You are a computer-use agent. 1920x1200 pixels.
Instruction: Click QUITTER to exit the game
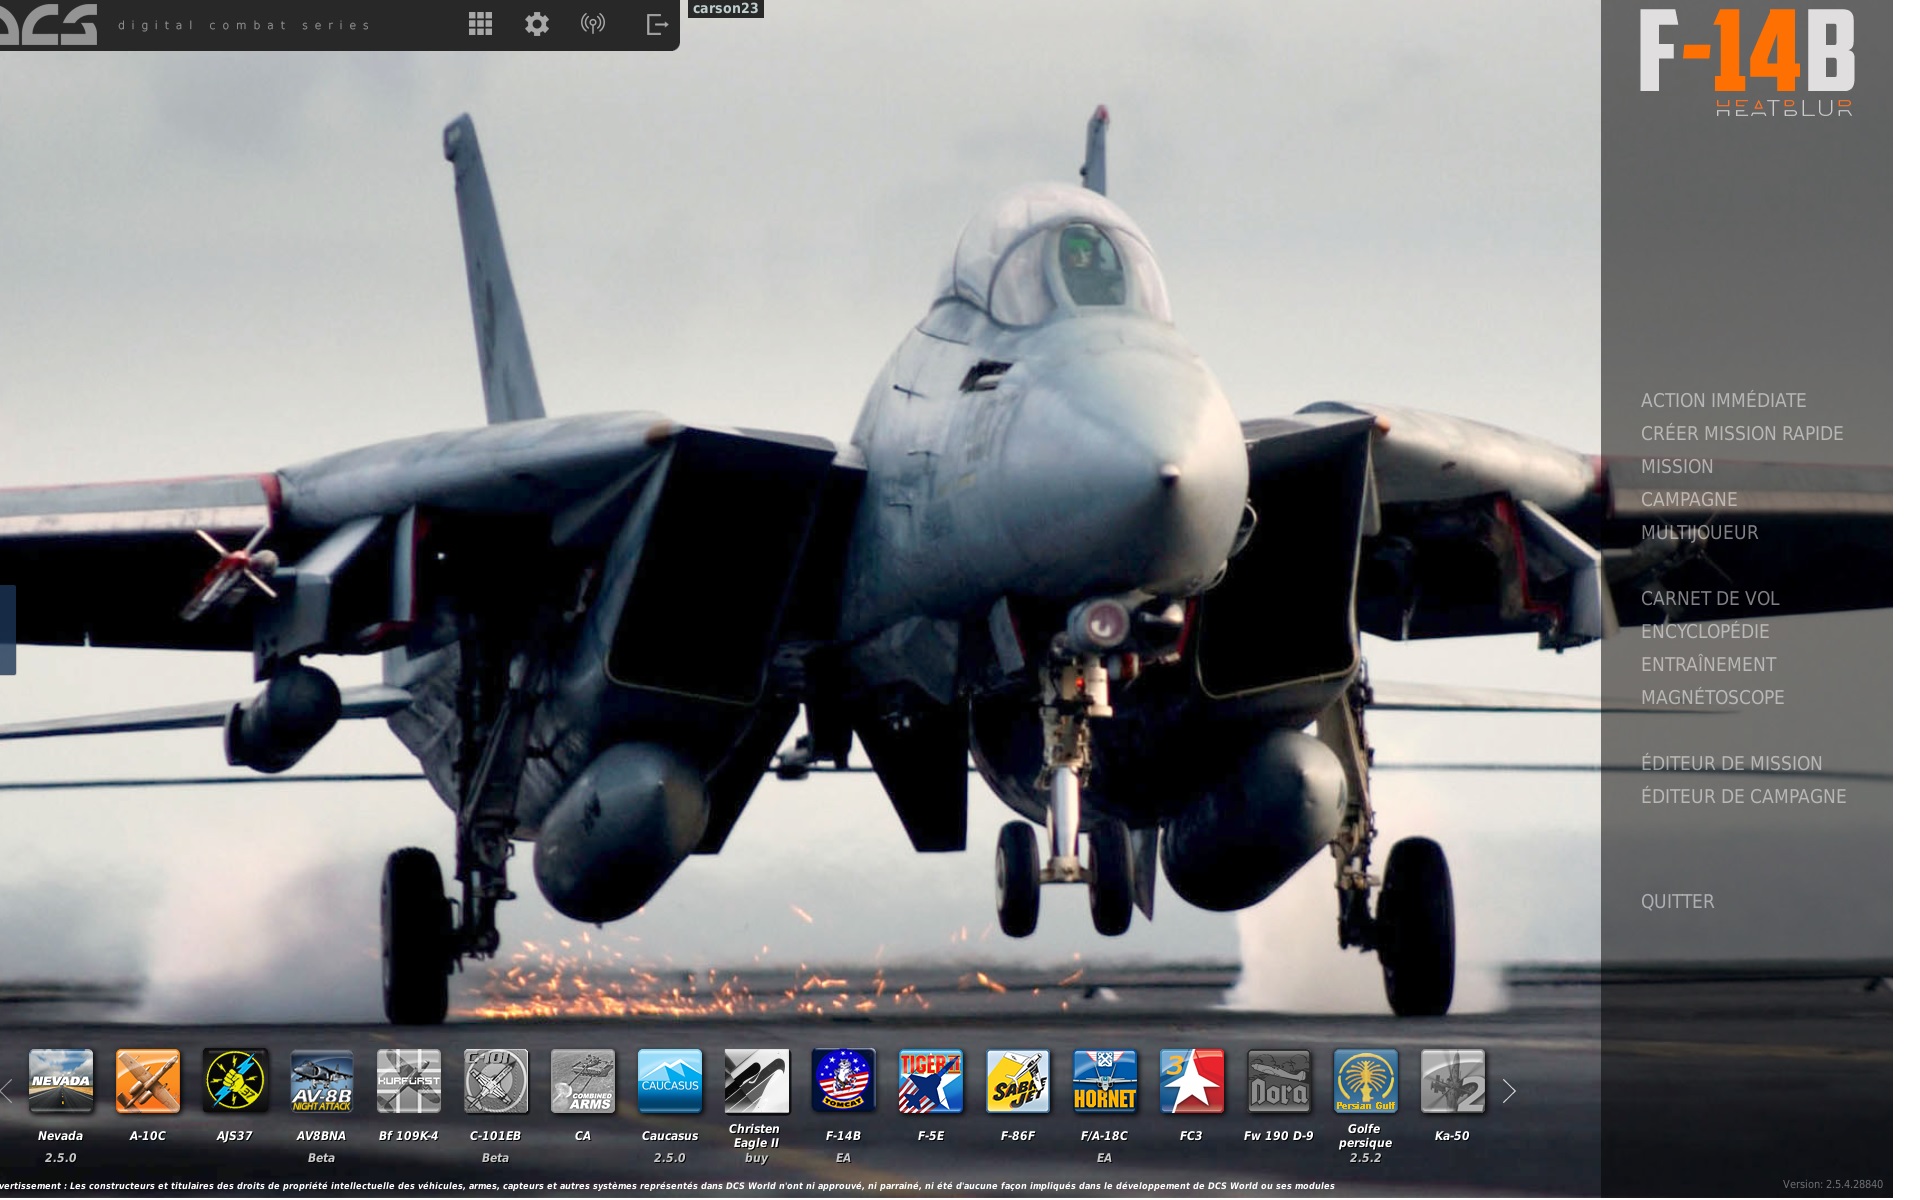tap(1677, 901)
